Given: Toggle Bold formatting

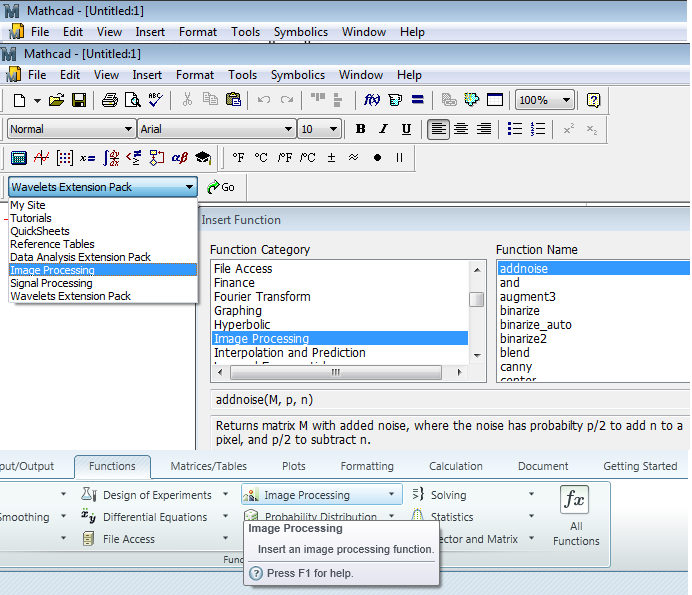Looking at the screenshot, I should [x=361, y=129].
